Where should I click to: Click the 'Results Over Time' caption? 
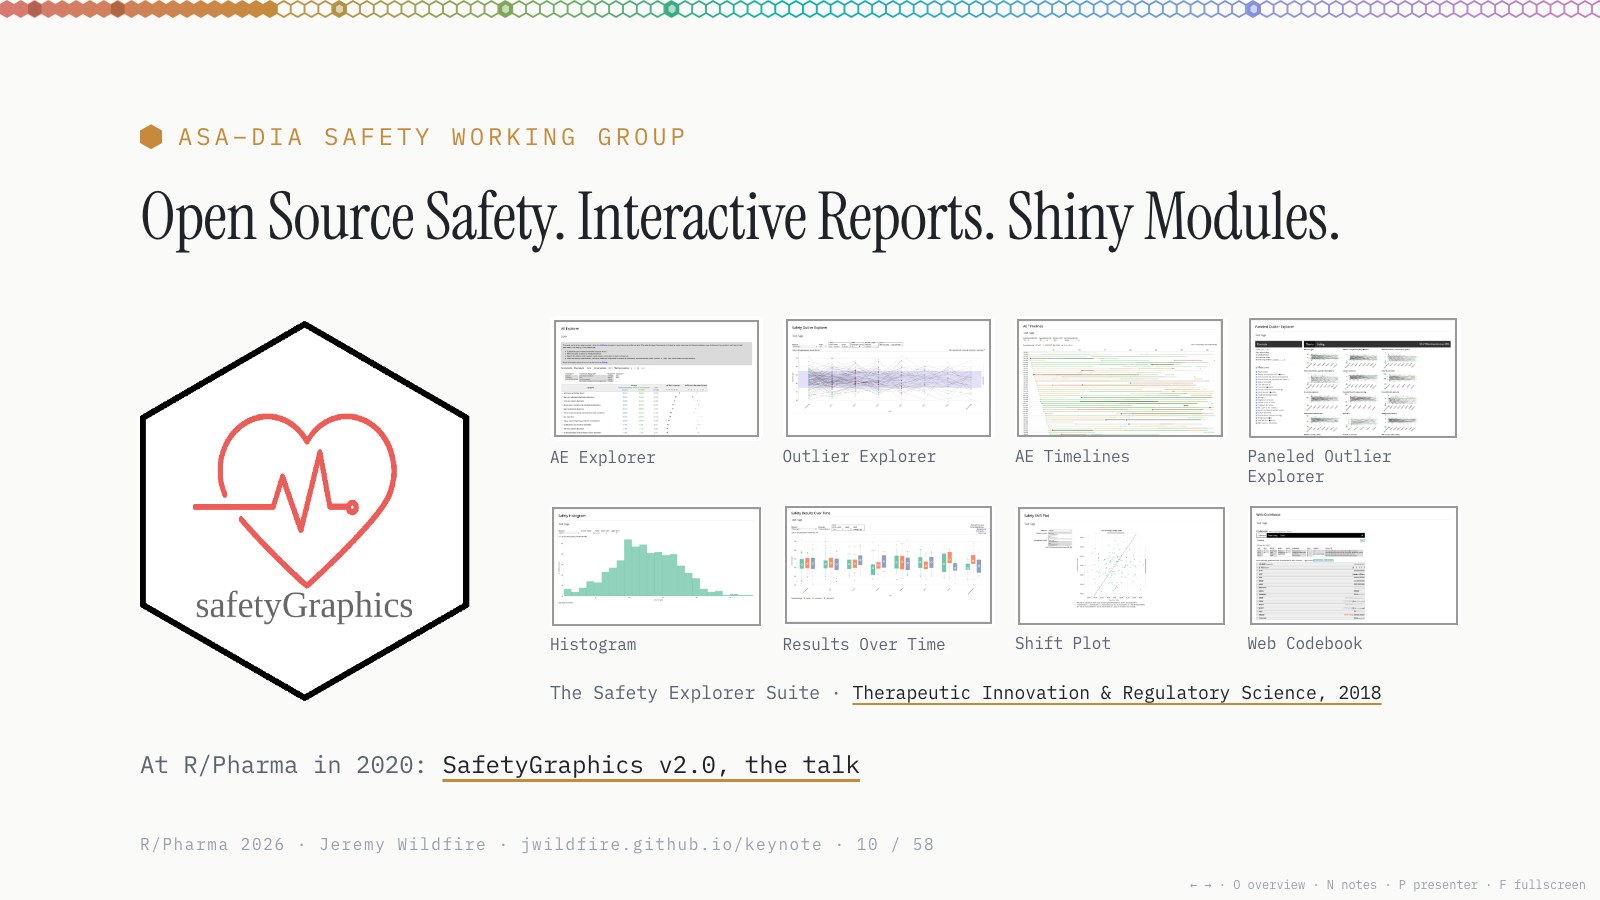click(x=864, y=644)
